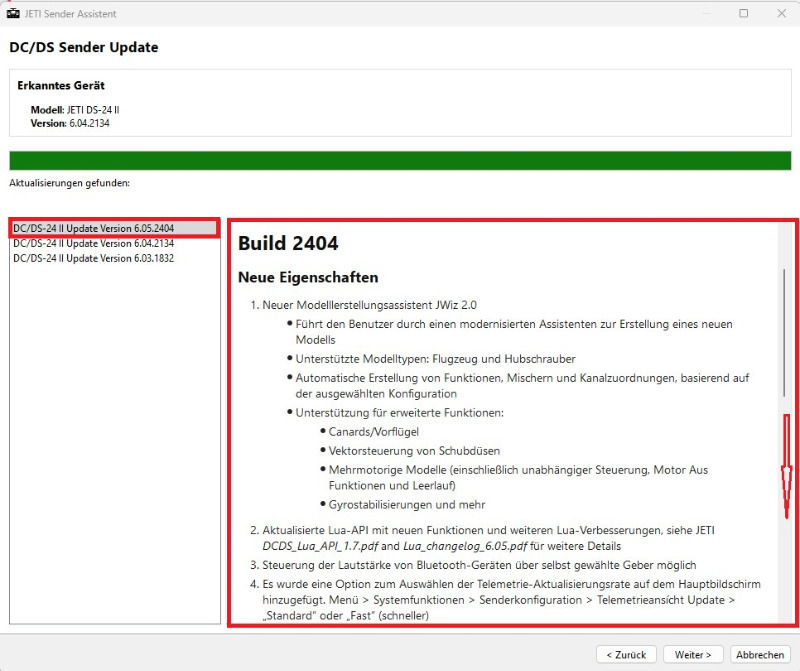Click the 'Modell: JETI DS-24 II' line
The height and width of the screenshot is (671, 800).
[x=75, y=110]
